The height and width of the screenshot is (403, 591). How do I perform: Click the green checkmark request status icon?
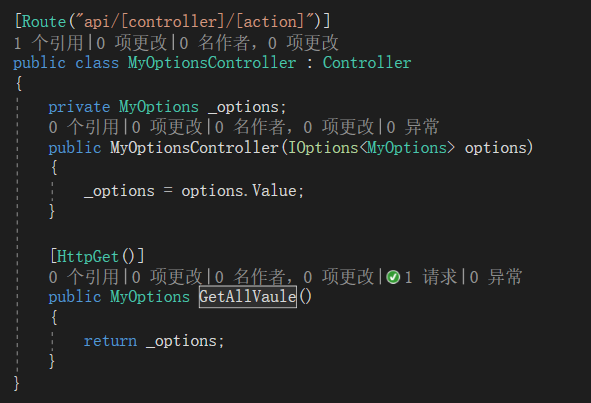pyautogui.click(x=393, y=277)
